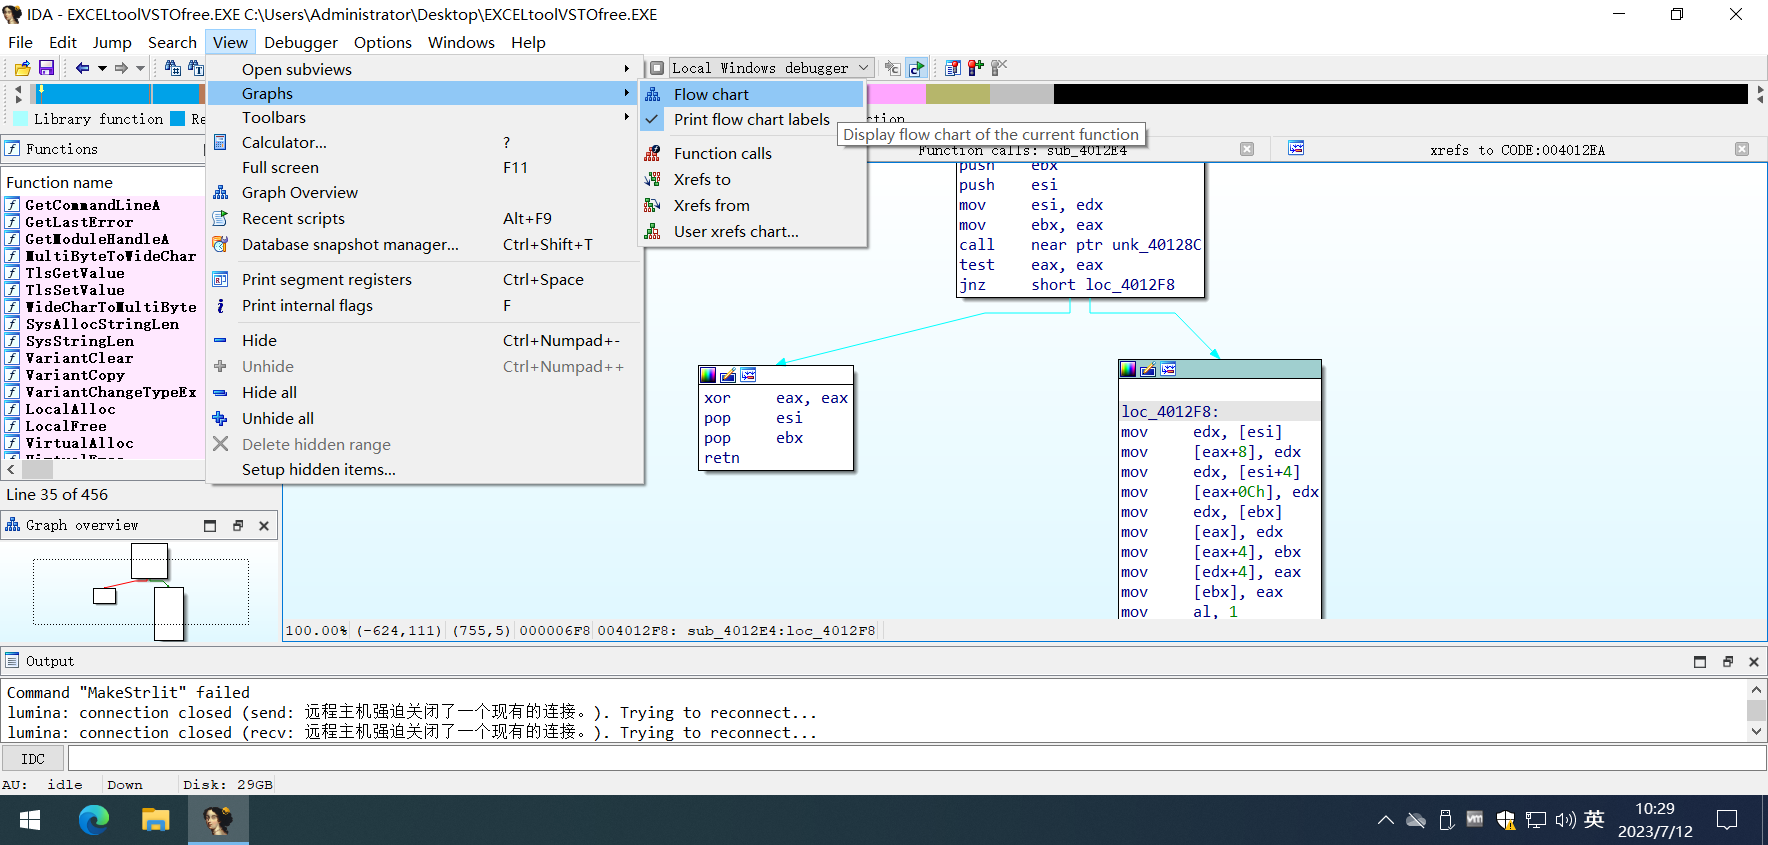The width and height of the screenshot is (1768, 845).
Task: Open Windows Start menu
Action: pos(30,820)
